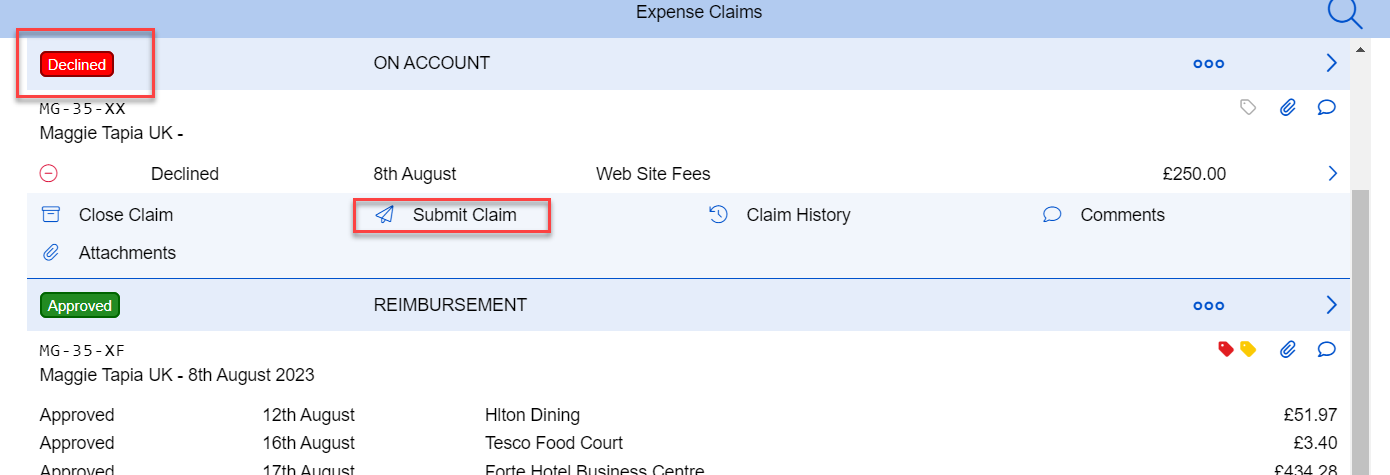This screenshot has height=475, width=1390.
Task: Select the Hlton Dining expense row
Action: click(688, 415)
